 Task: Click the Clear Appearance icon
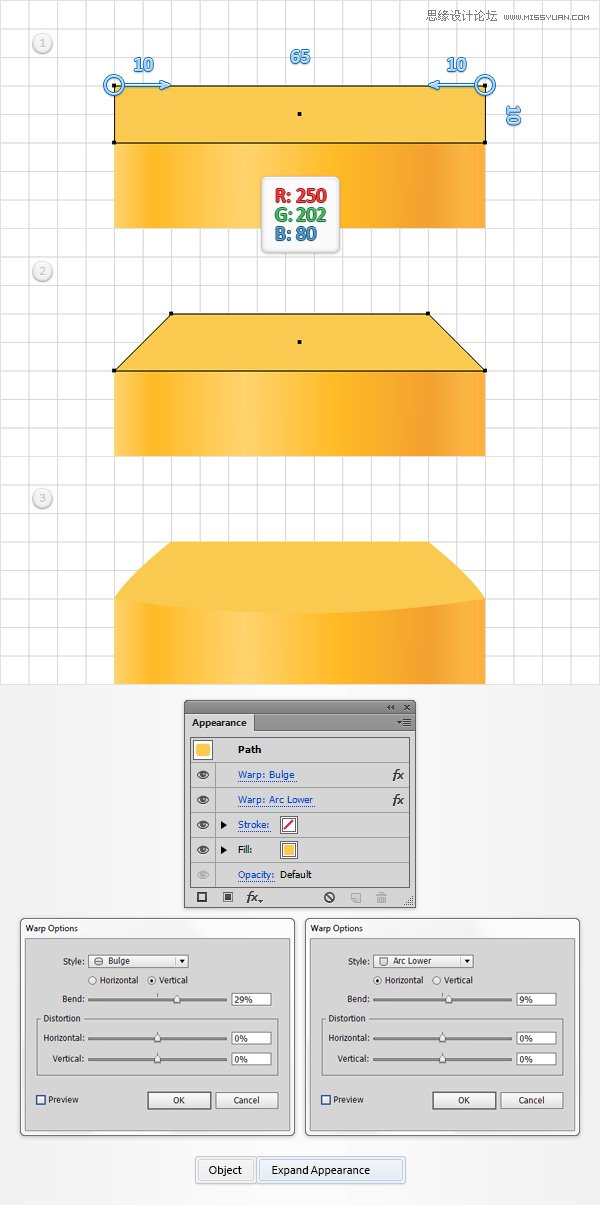tap(329, 898)
